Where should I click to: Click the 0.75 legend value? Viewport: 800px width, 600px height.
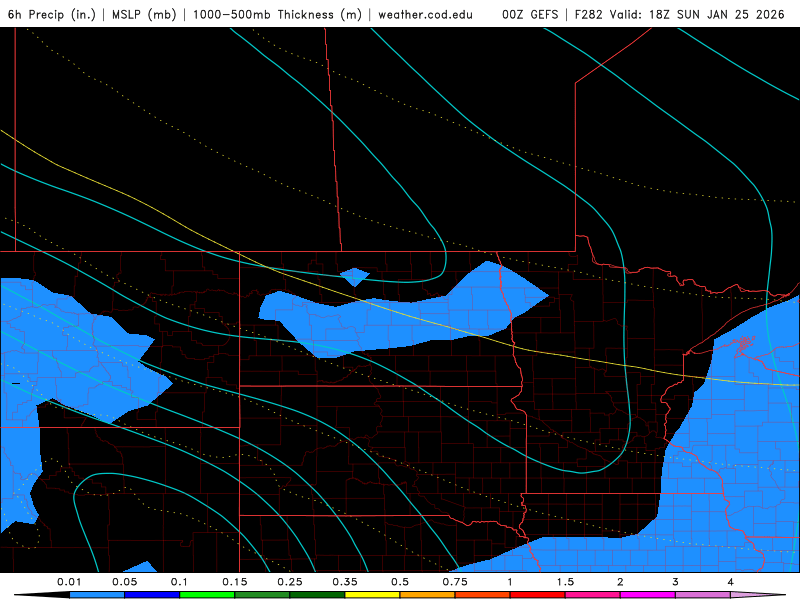tap(455, 582)
